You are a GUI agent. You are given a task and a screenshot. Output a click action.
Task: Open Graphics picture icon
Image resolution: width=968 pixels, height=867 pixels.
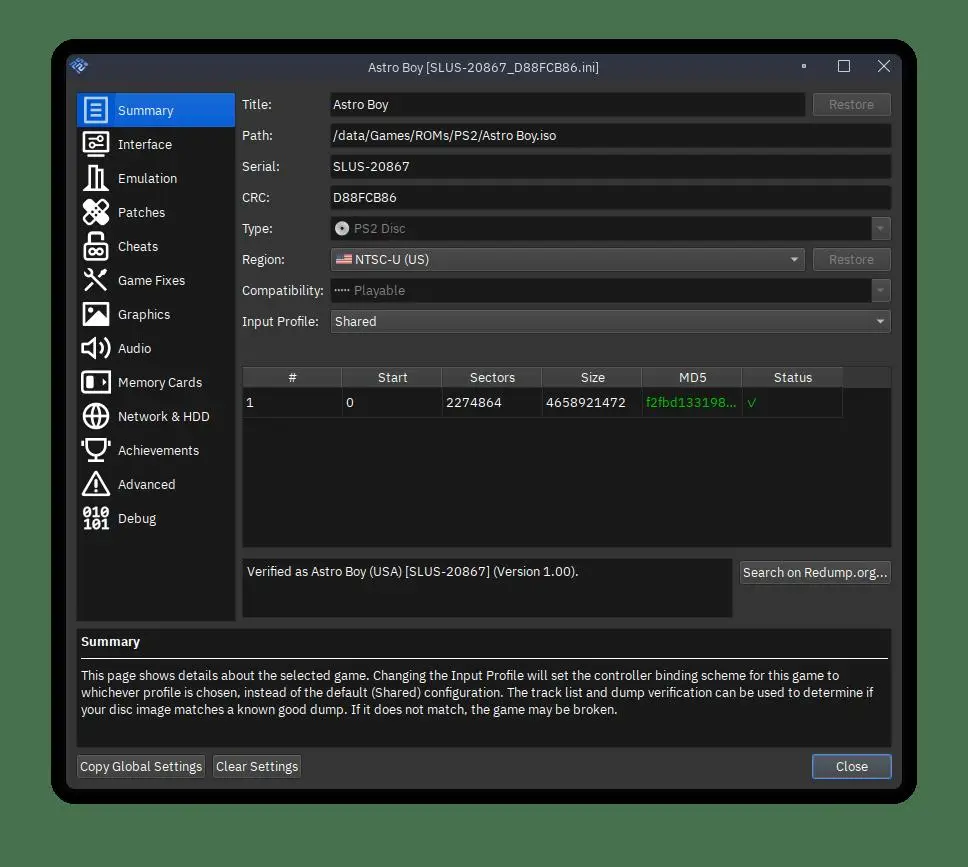tap(96, 314)
